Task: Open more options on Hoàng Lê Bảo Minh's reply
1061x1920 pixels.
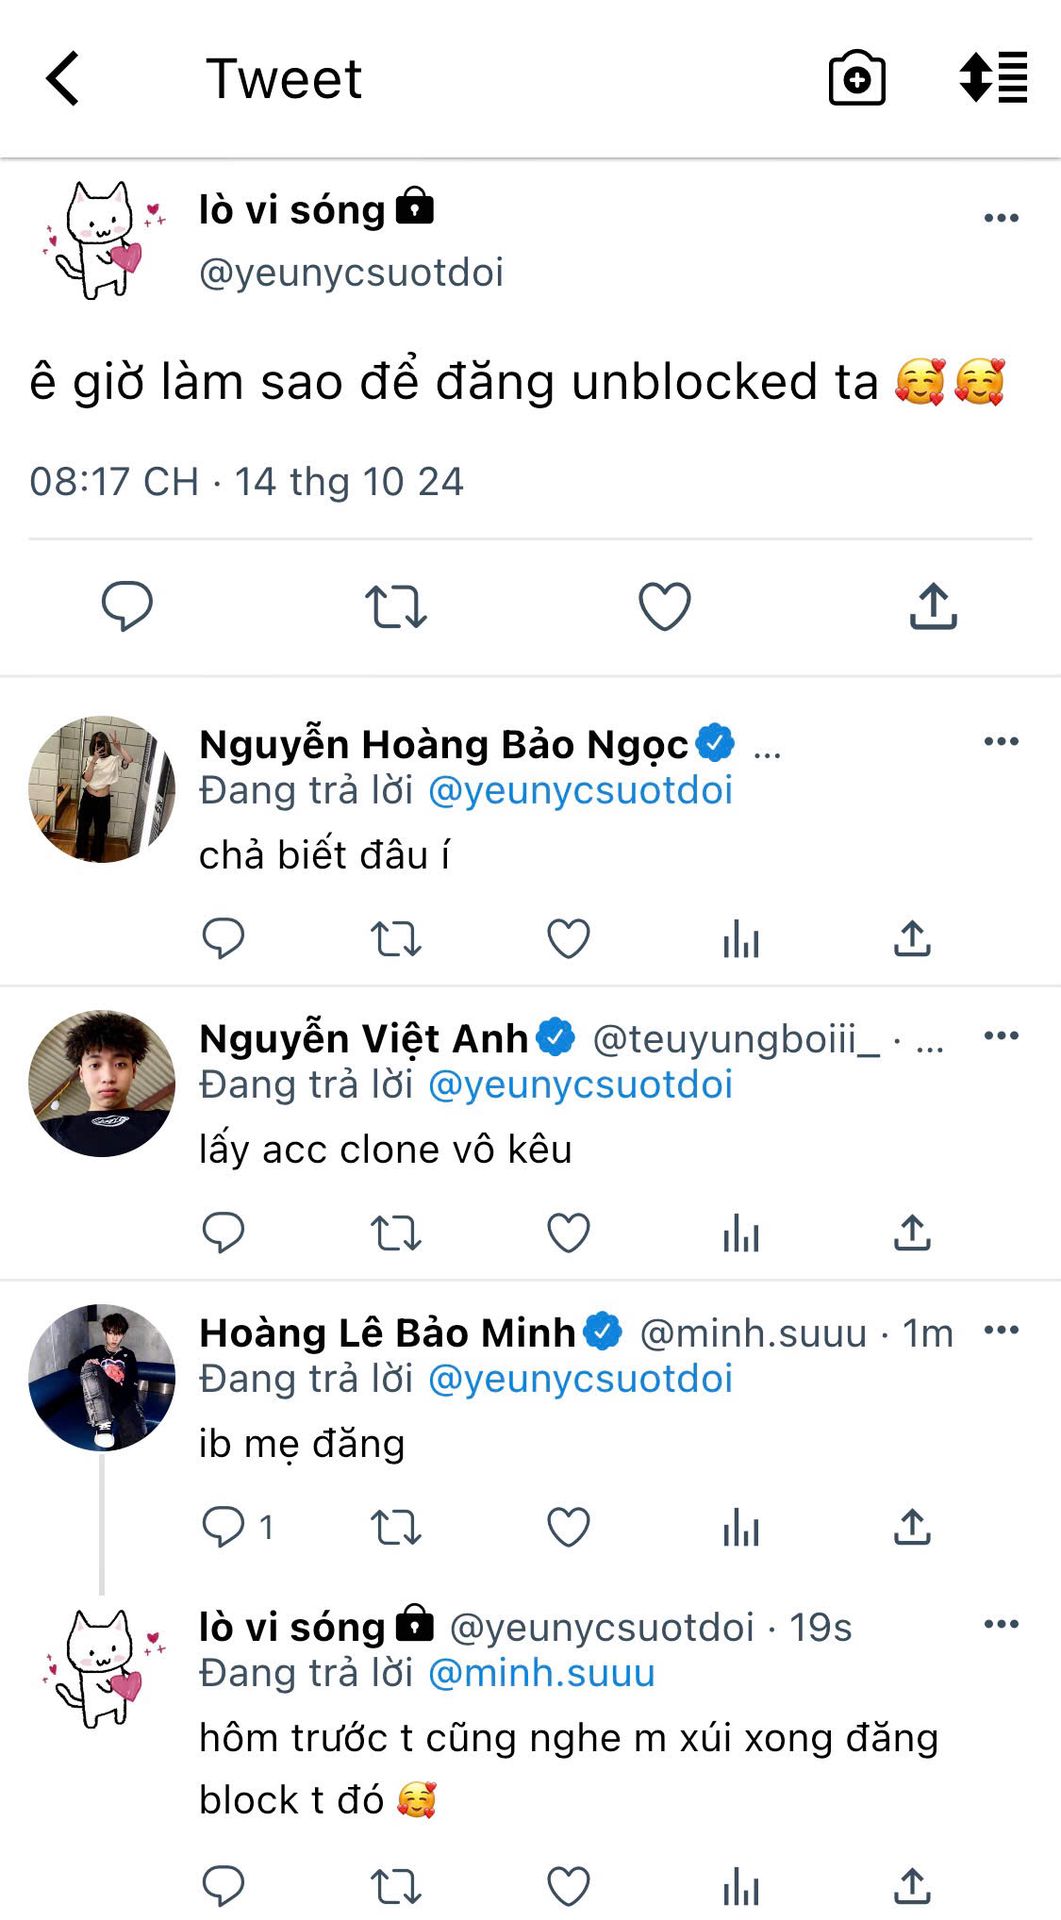Action: (x=1001, y=1329)
